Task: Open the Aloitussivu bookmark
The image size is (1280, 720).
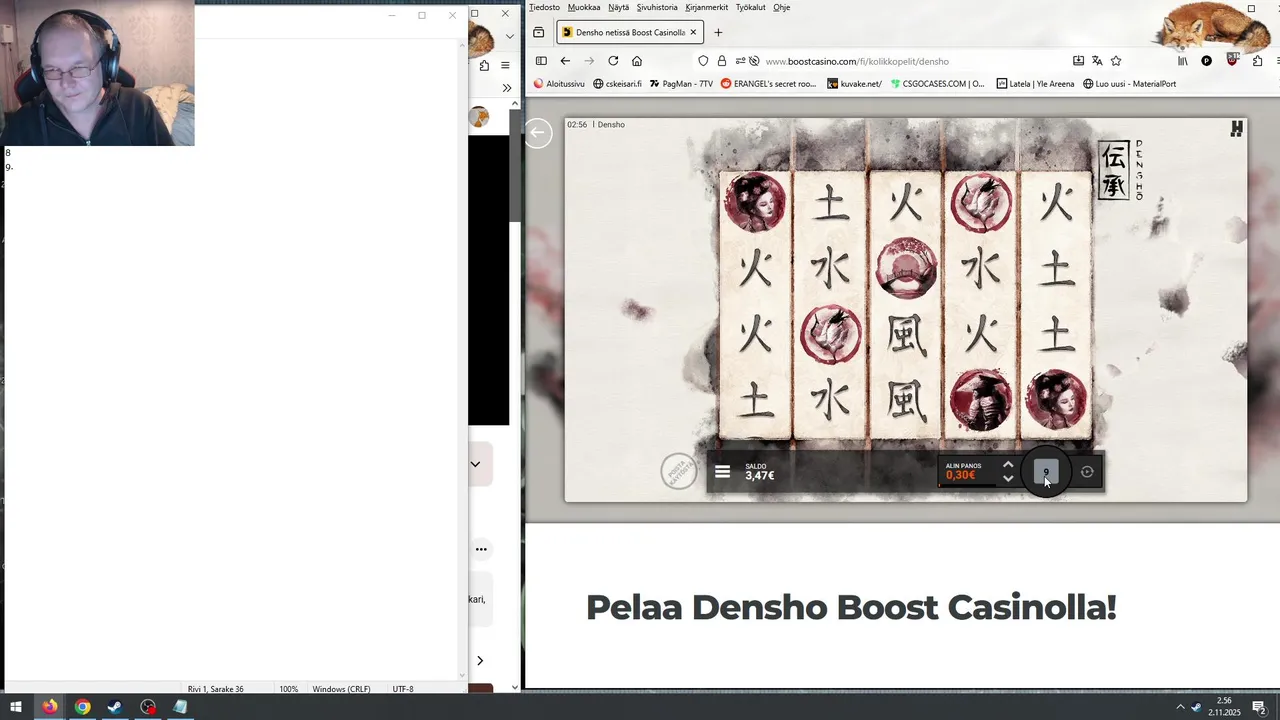Action: pos(559,84)
